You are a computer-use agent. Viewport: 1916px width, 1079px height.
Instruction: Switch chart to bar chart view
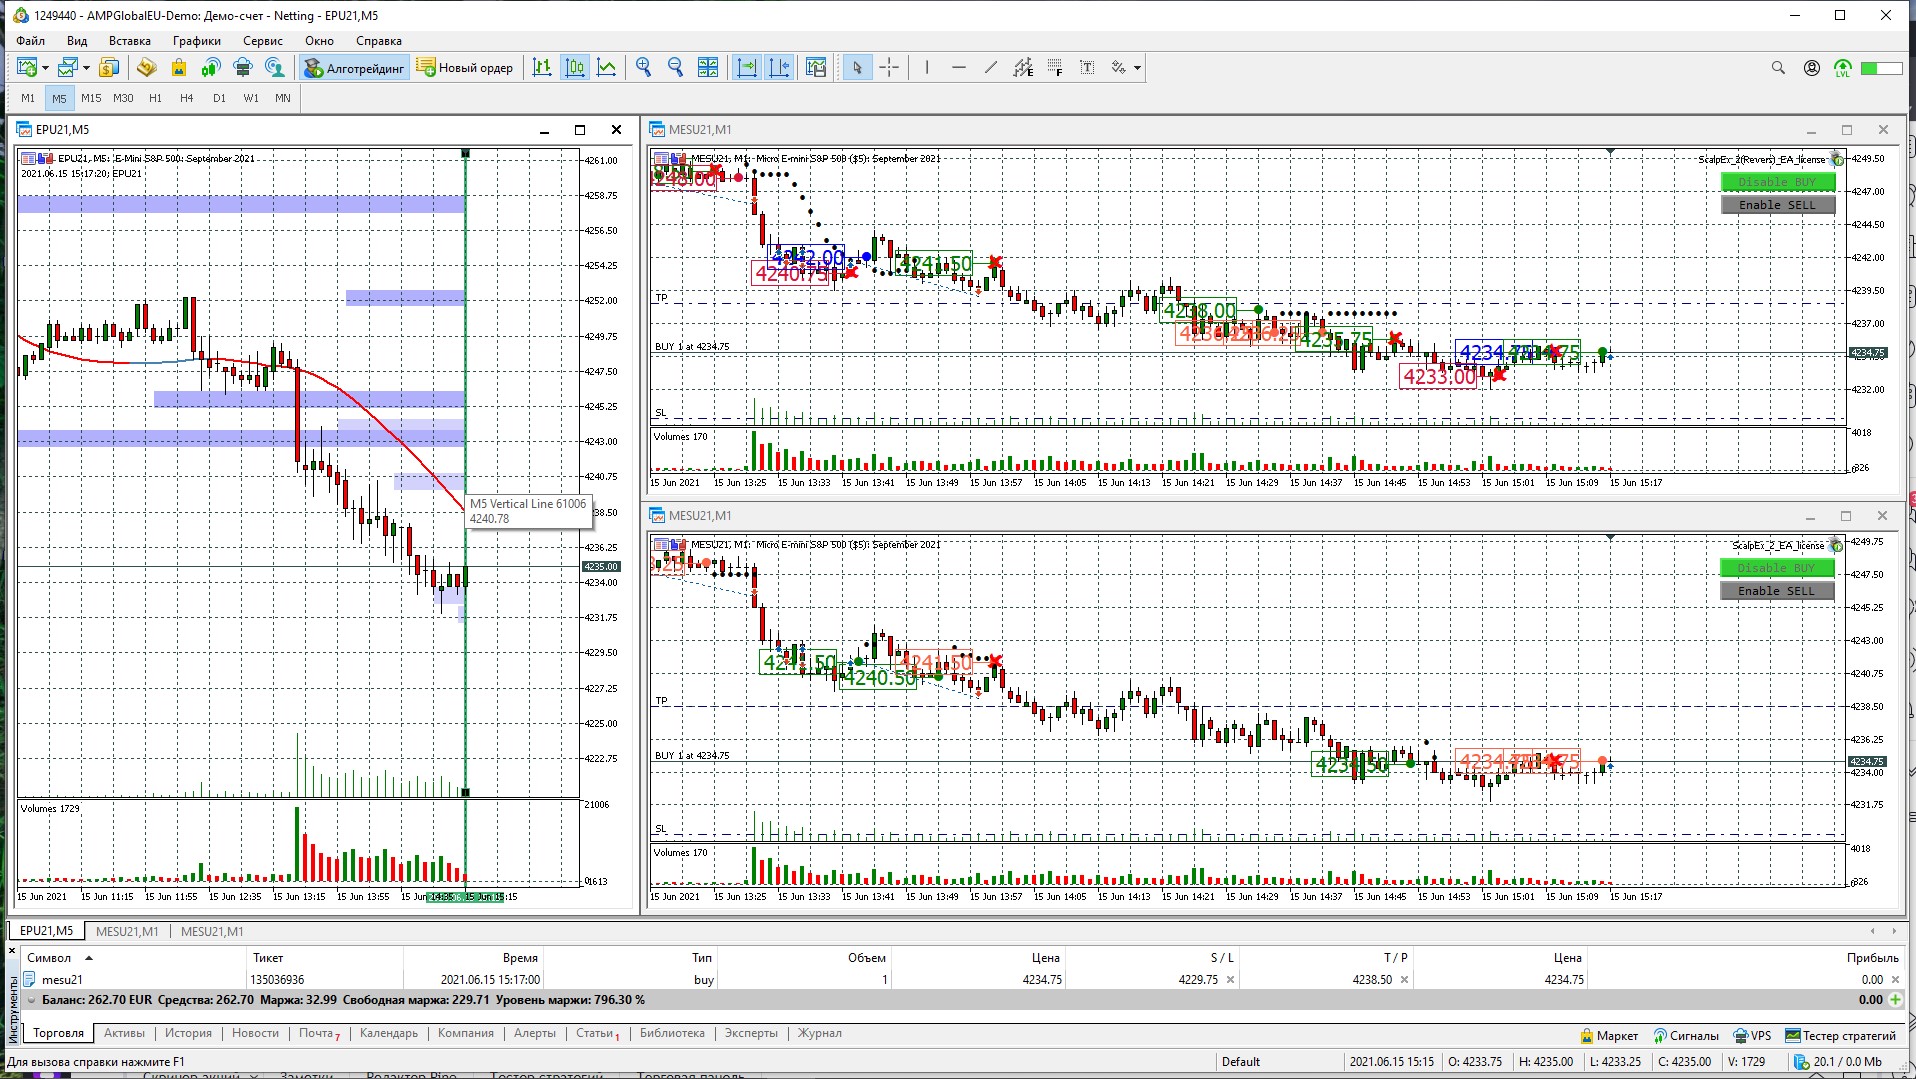click(542, 68)
